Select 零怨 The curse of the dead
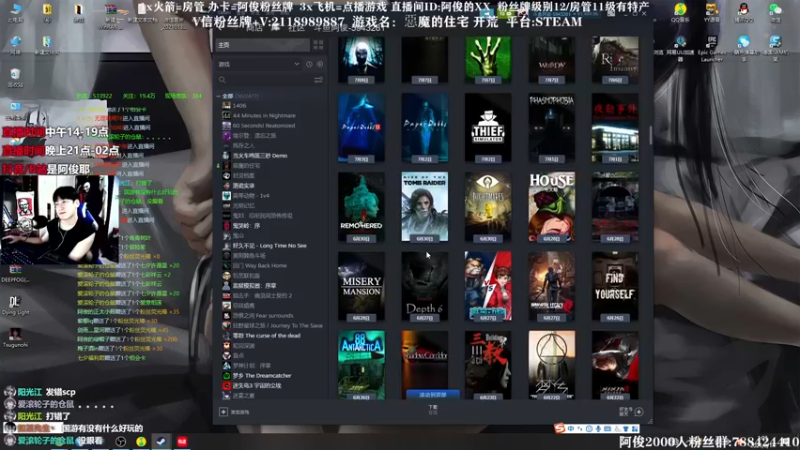 [x=266, y=336]
